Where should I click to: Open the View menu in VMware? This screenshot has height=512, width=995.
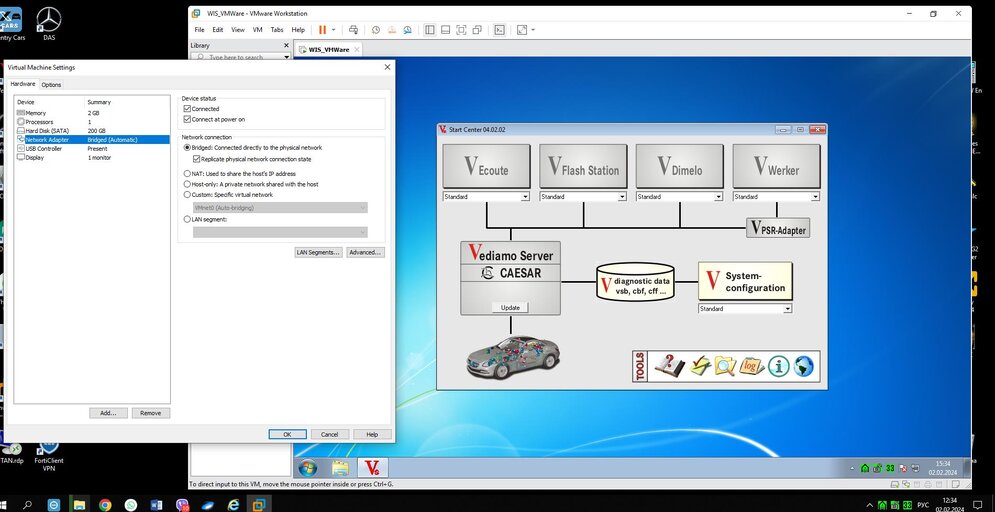238,30
